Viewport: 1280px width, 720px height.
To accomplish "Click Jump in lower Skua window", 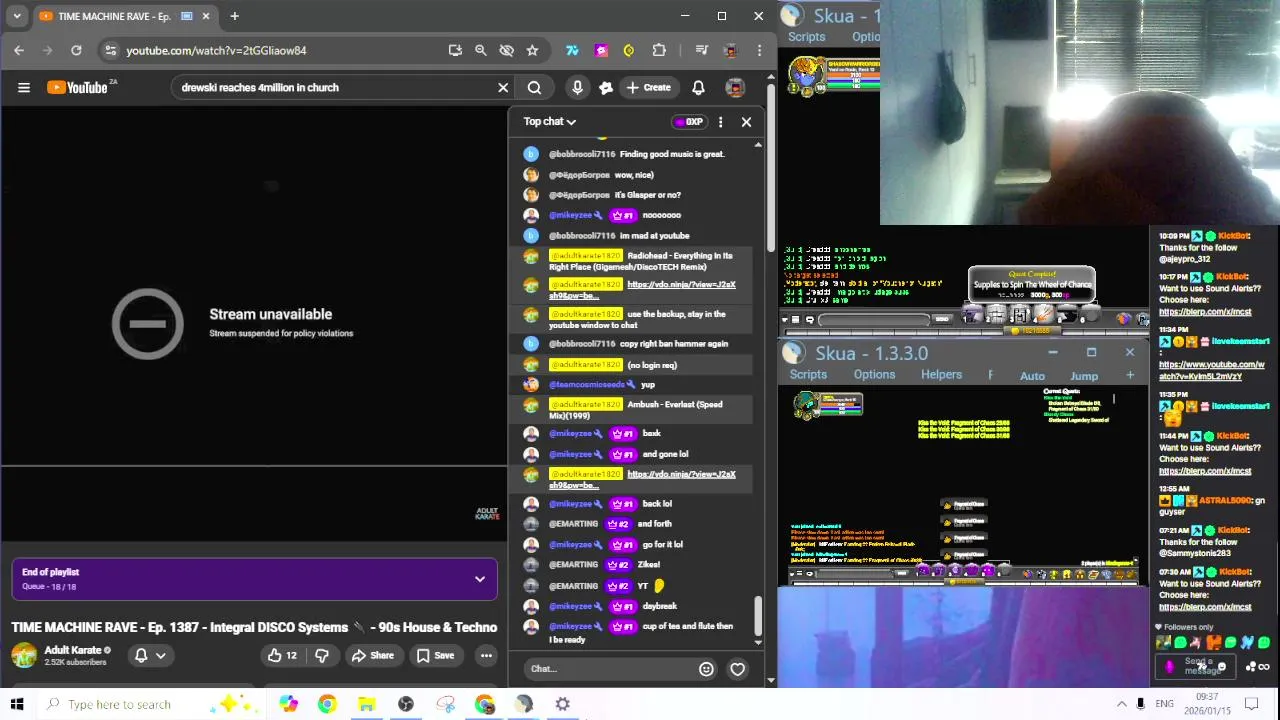I will 1084,376.
